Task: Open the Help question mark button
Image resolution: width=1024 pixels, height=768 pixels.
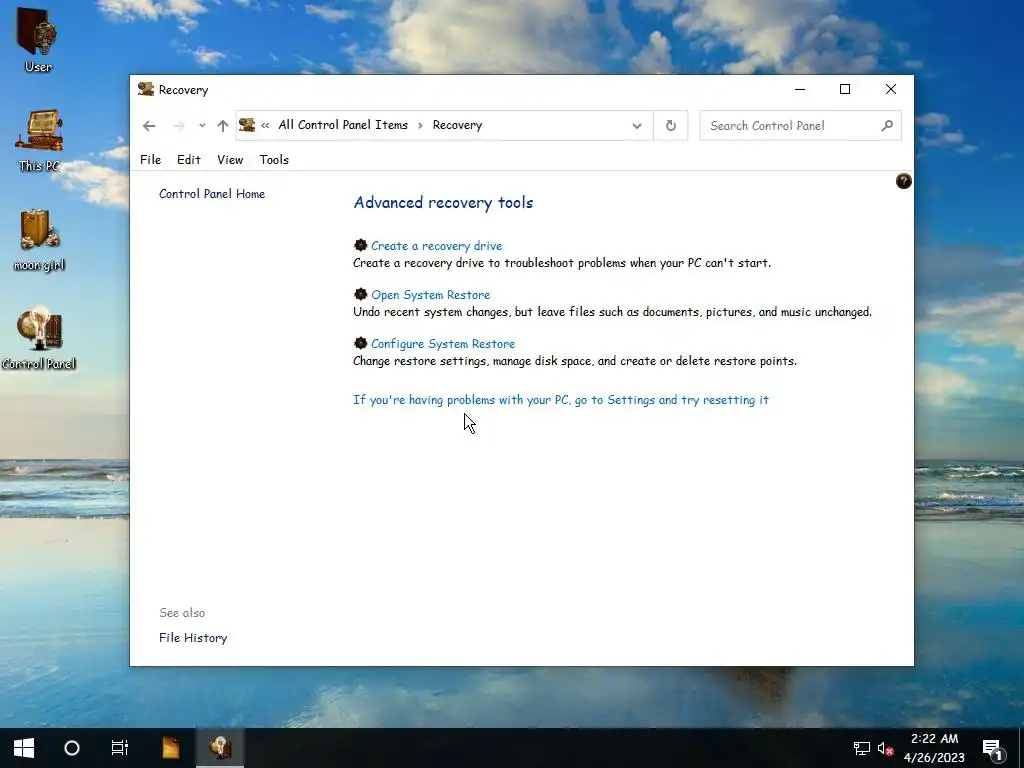Action: click(x=903, y=181)
